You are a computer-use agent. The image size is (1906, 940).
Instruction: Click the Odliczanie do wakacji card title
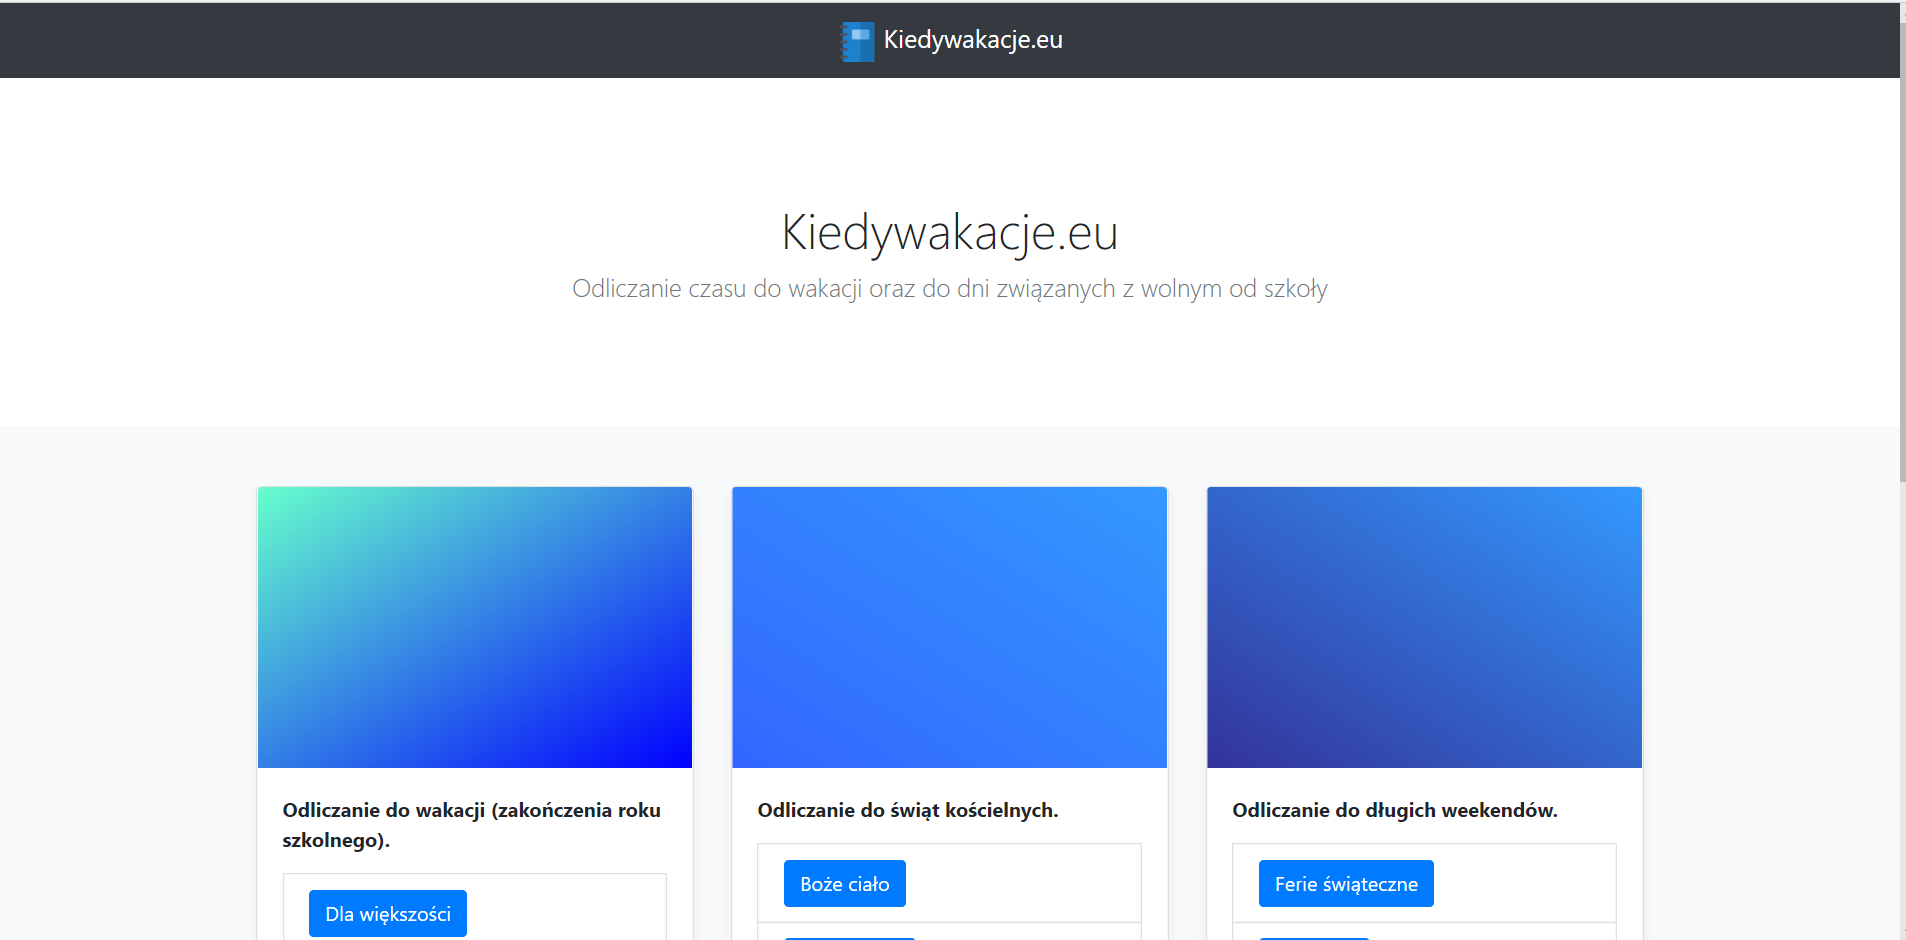click(x=472, y=825)
